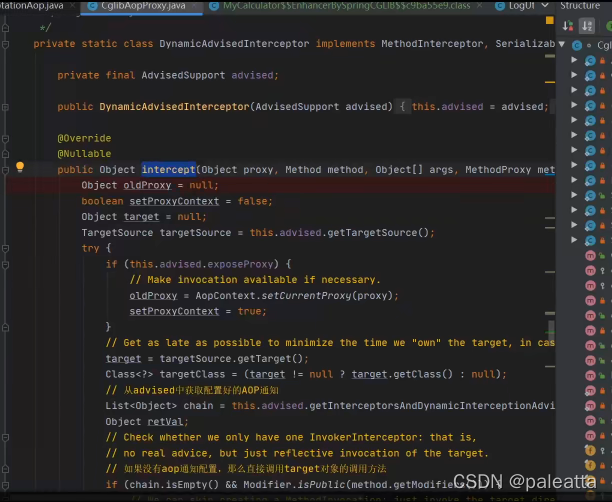Click the highlighted intercept method name
Screen dimensions: 612x502
pyautogui.click(x=168, y=169)
